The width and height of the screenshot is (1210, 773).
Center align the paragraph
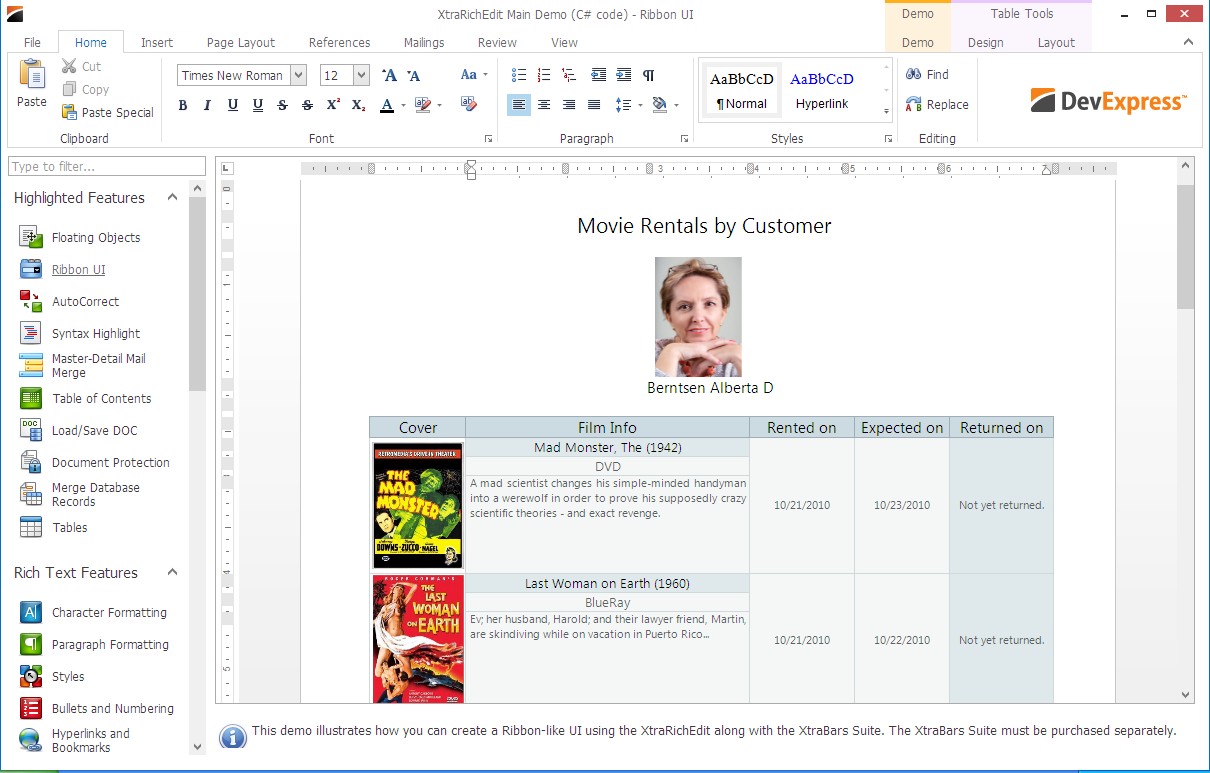pos(544,105)
